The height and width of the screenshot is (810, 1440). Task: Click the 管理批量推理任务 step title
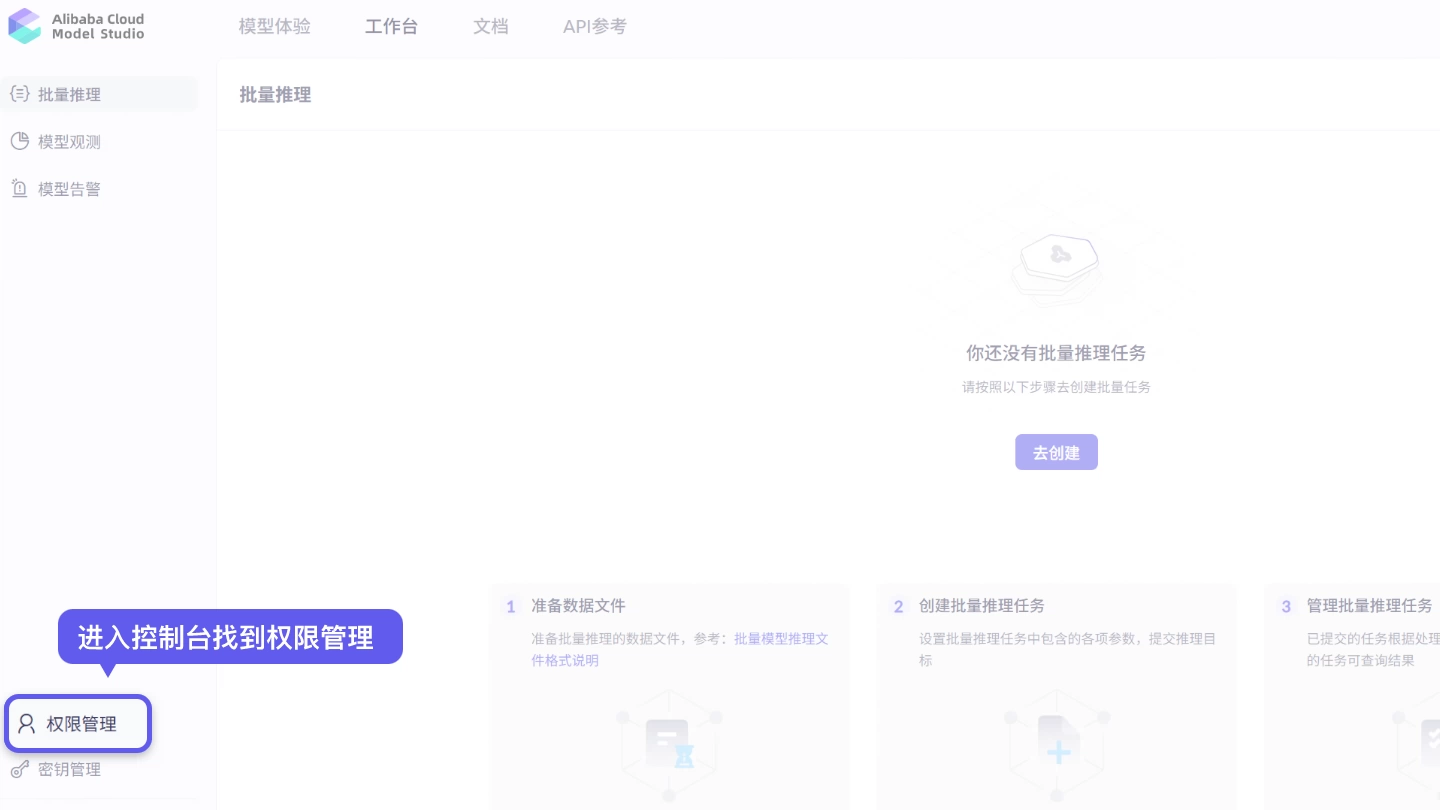tap(1370, 606)
